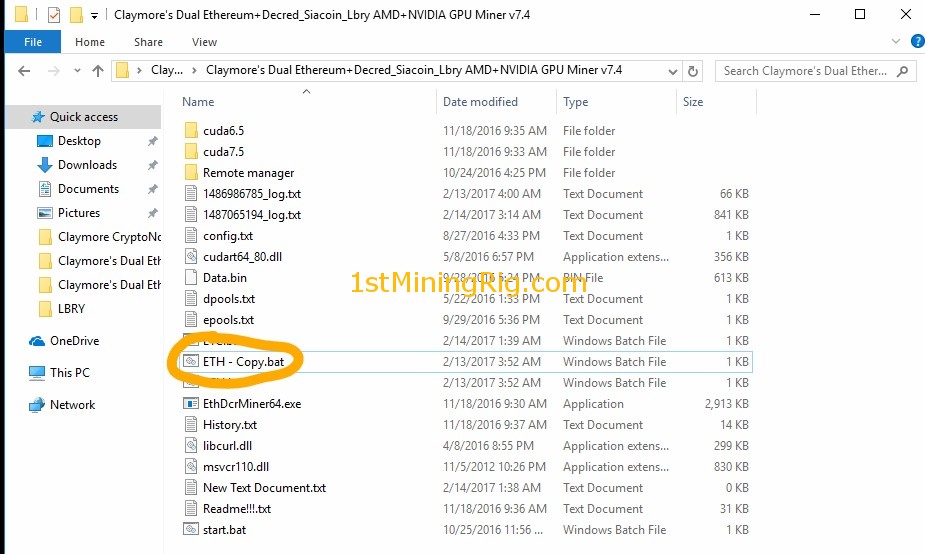Image resolution: width=925 pixels, height=554 pixels.
Task: Sort by the Name column header
Action: tap(198, 101)
